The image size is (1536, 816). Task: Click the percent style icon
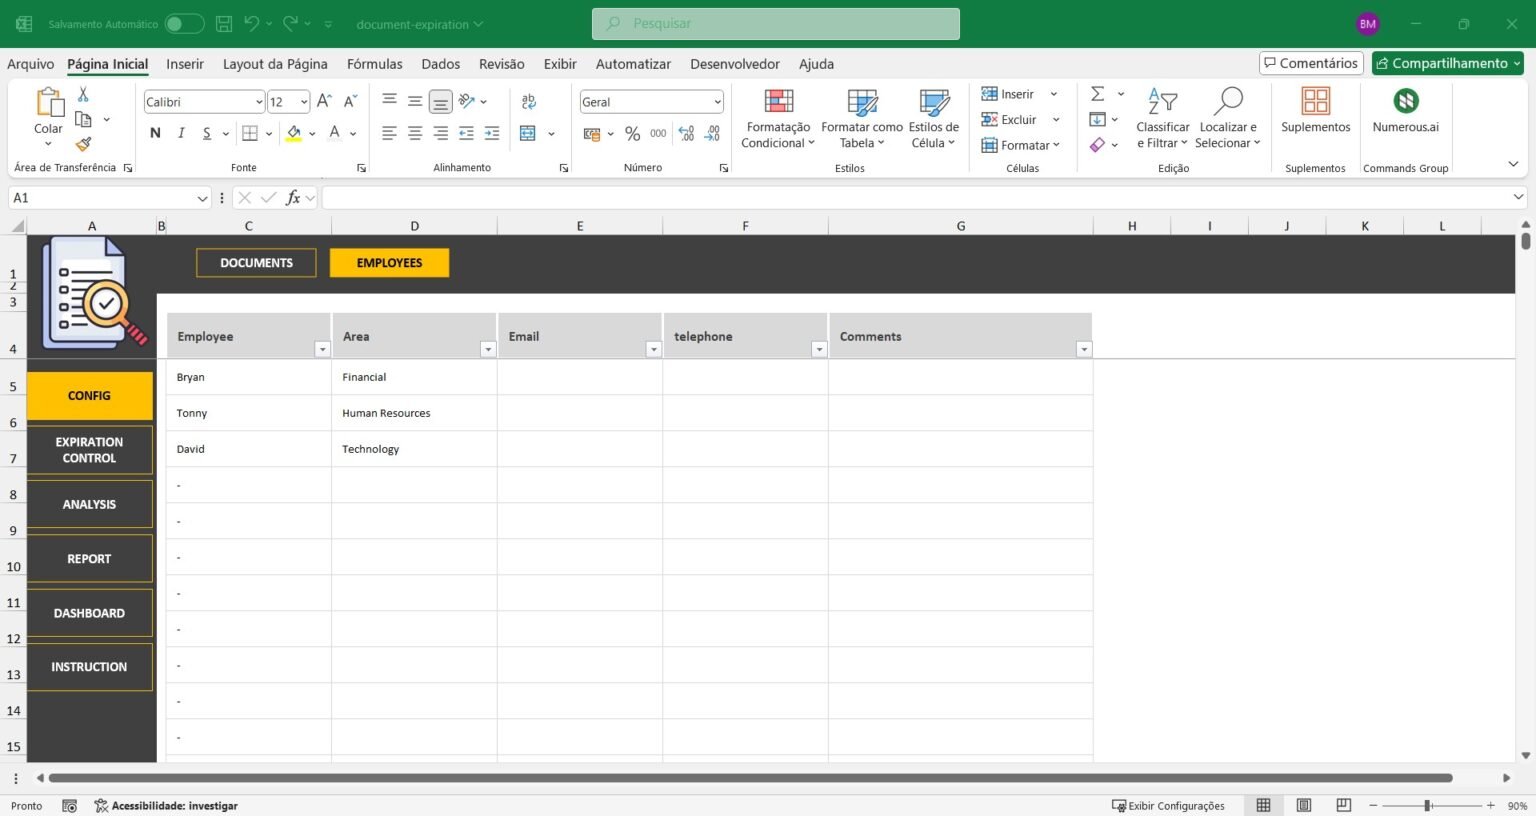tap(632, 132)
